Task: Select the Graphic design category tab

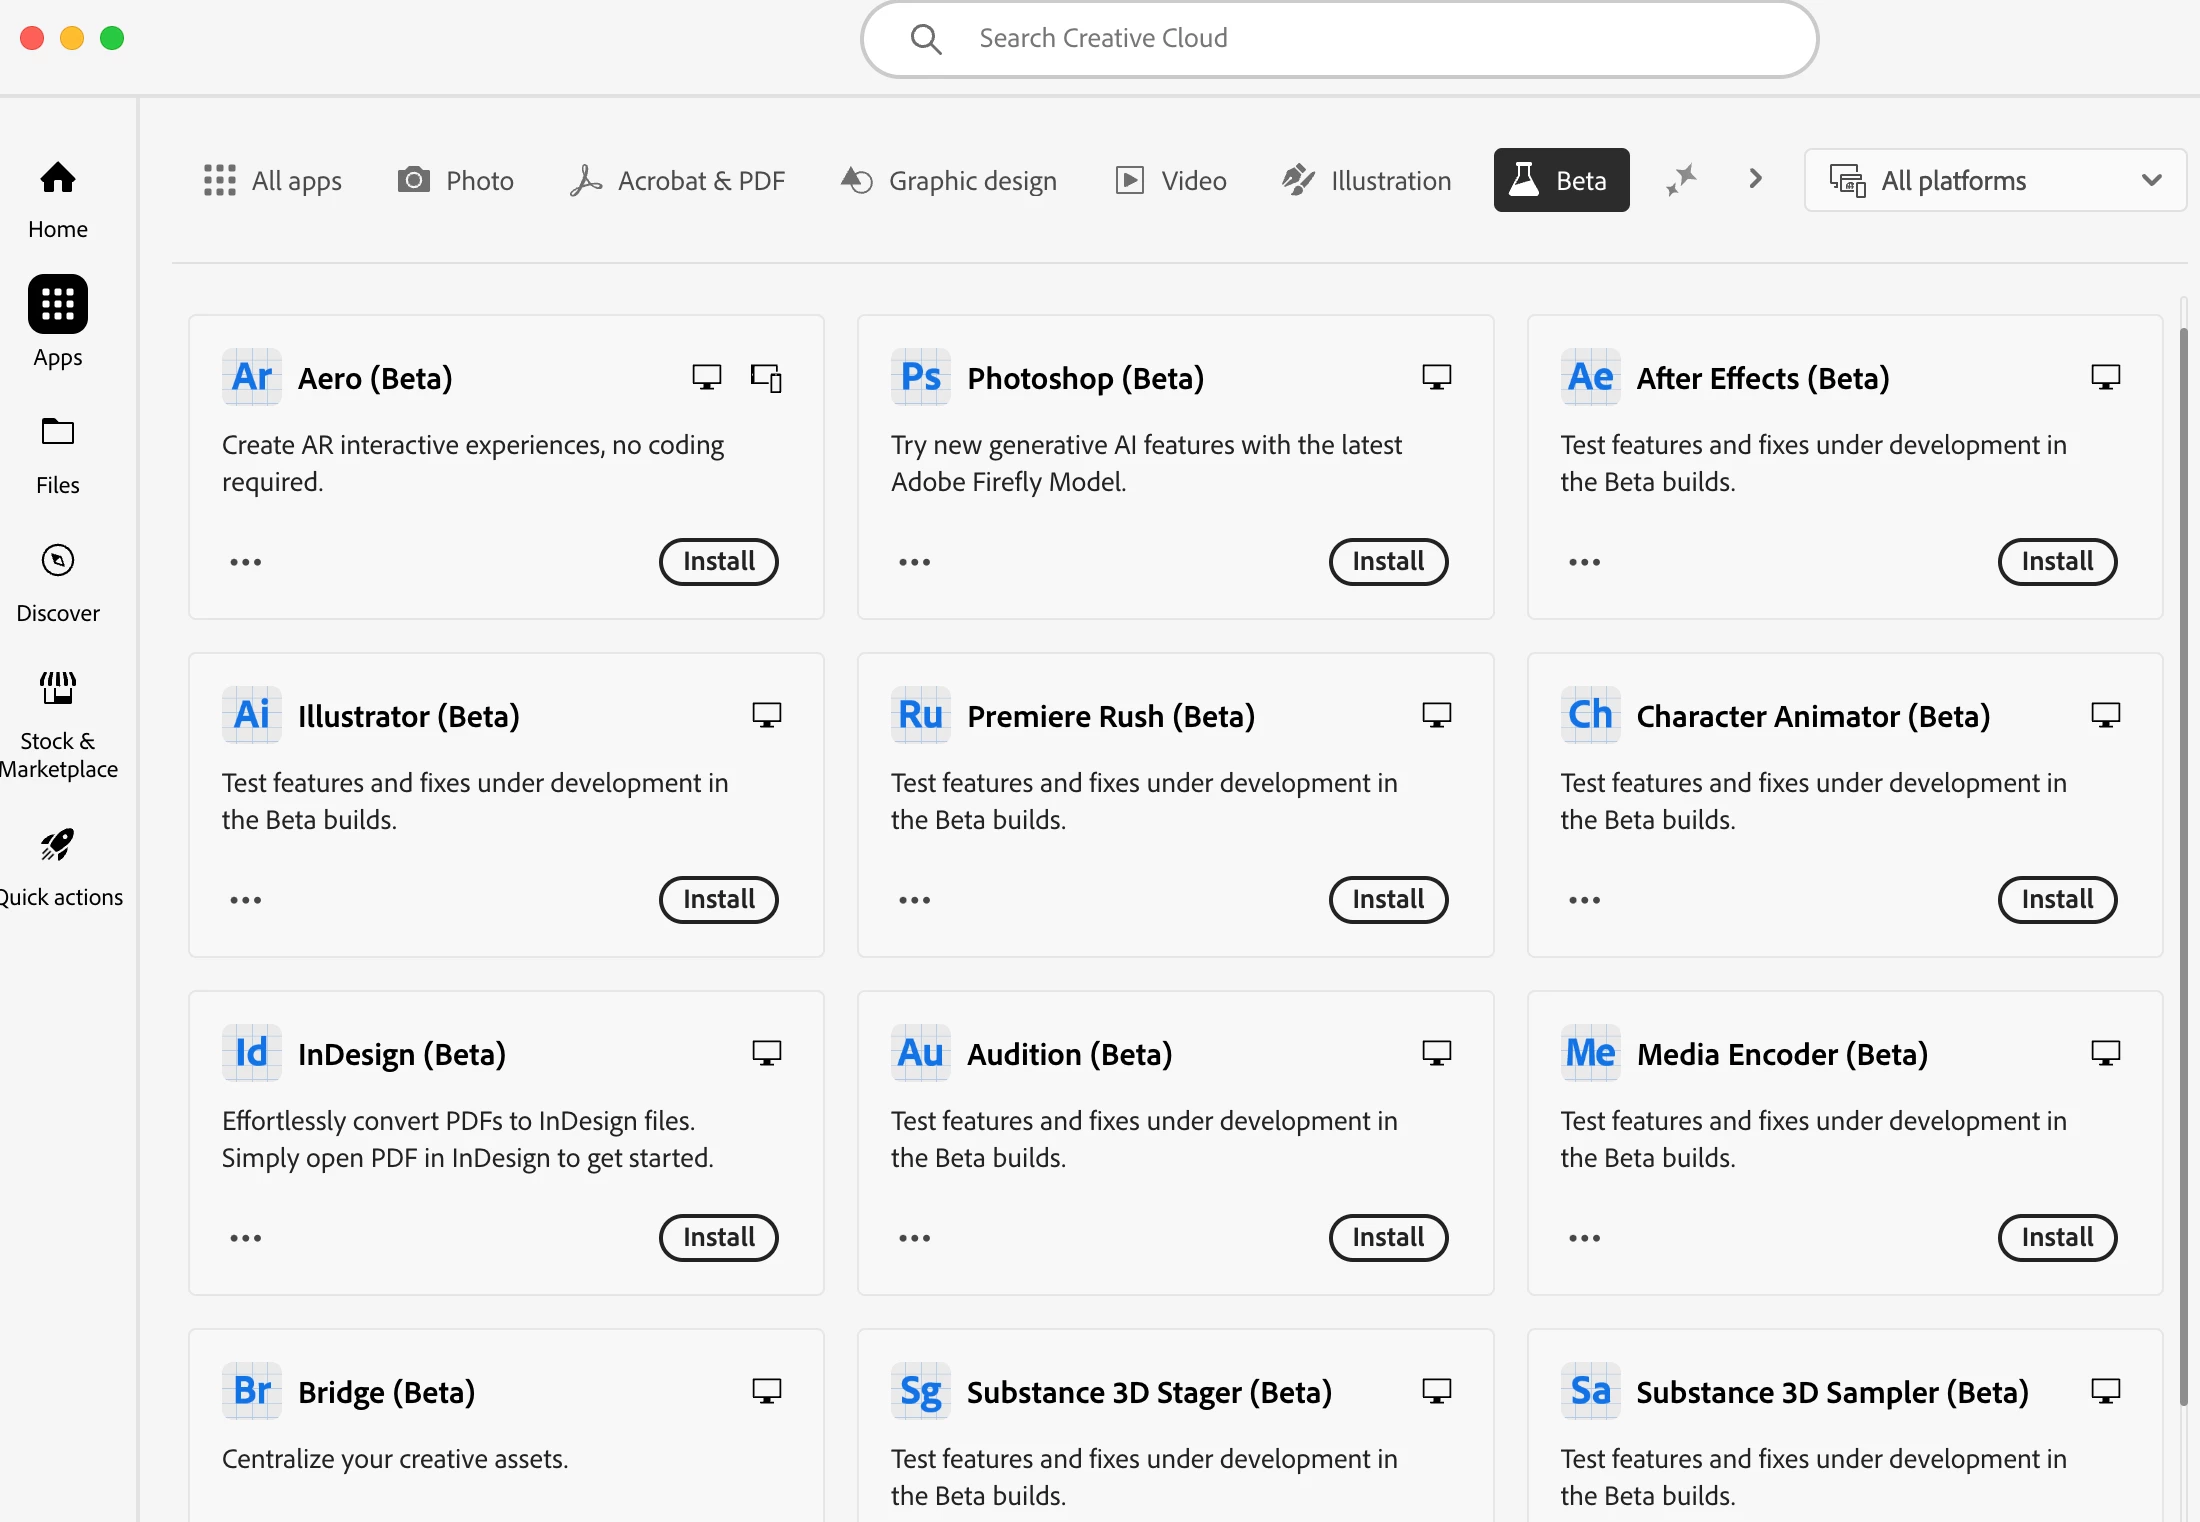Action: (949, 180)
